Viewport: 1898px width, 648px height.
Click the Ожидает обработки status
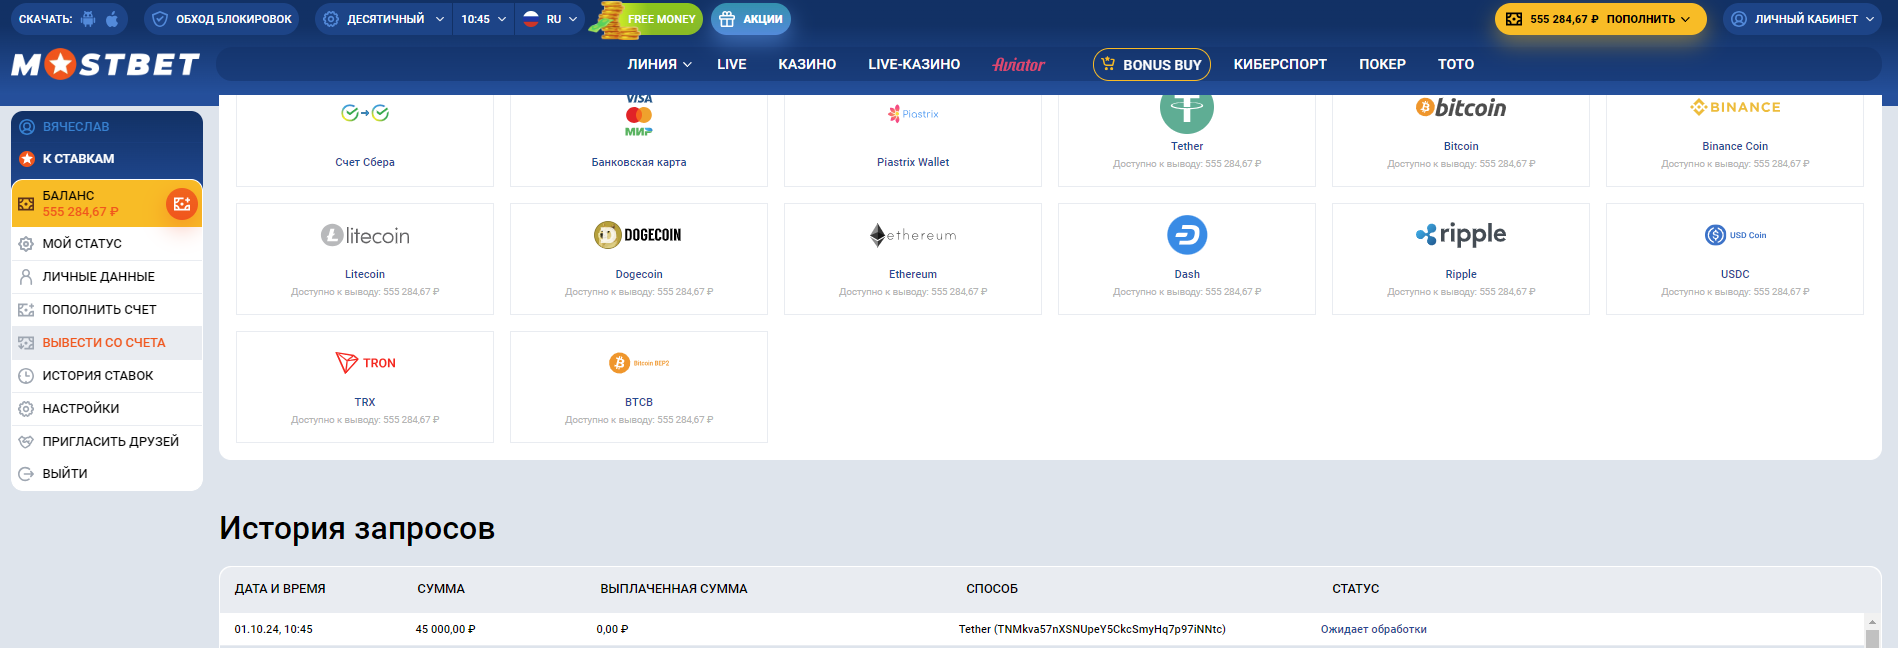1373,630
